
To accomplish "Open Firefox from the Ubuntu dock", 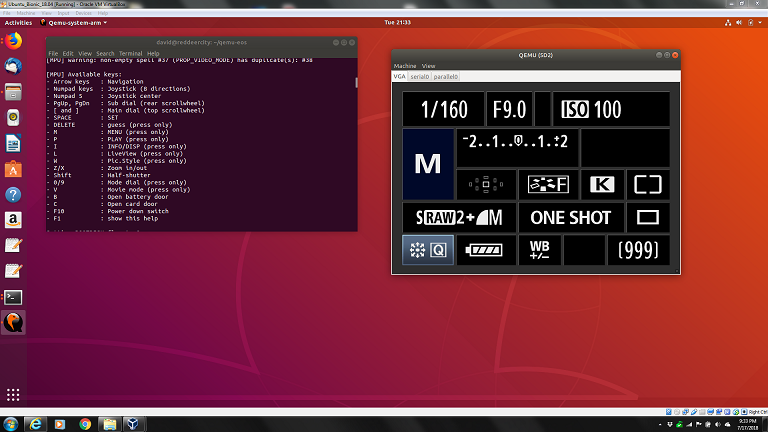I will coord(13,41).
